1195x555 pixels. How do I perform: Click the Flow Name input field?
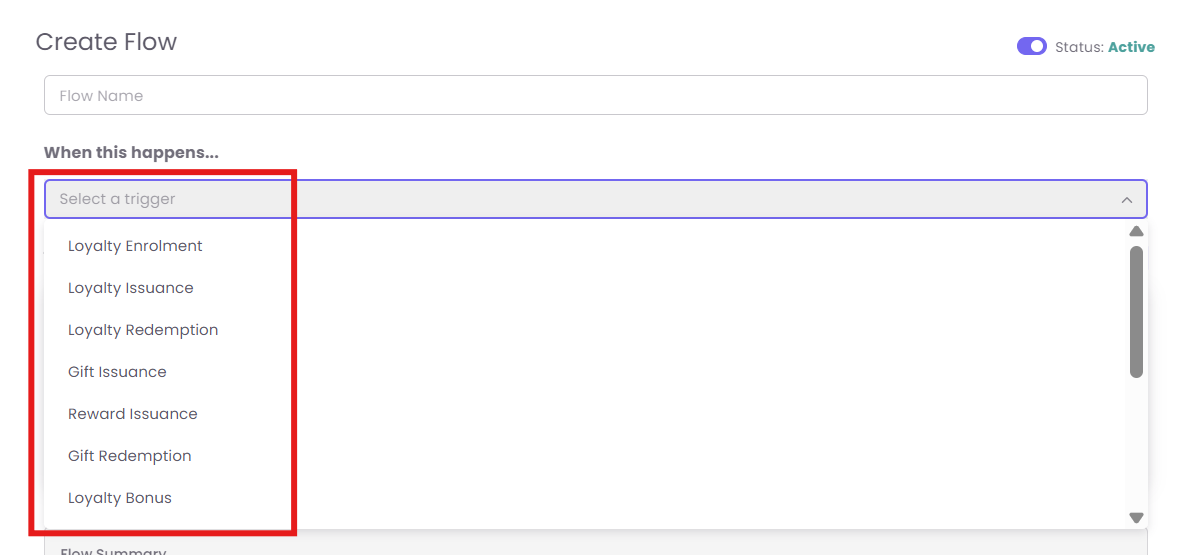595,96
